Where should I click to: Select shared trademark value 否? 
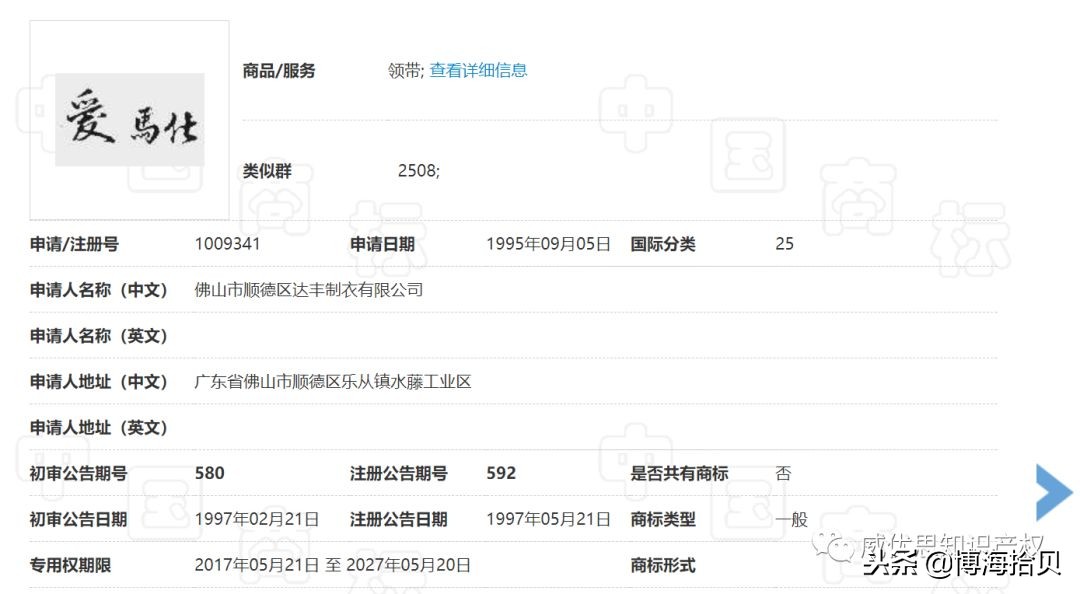point(783,473)
